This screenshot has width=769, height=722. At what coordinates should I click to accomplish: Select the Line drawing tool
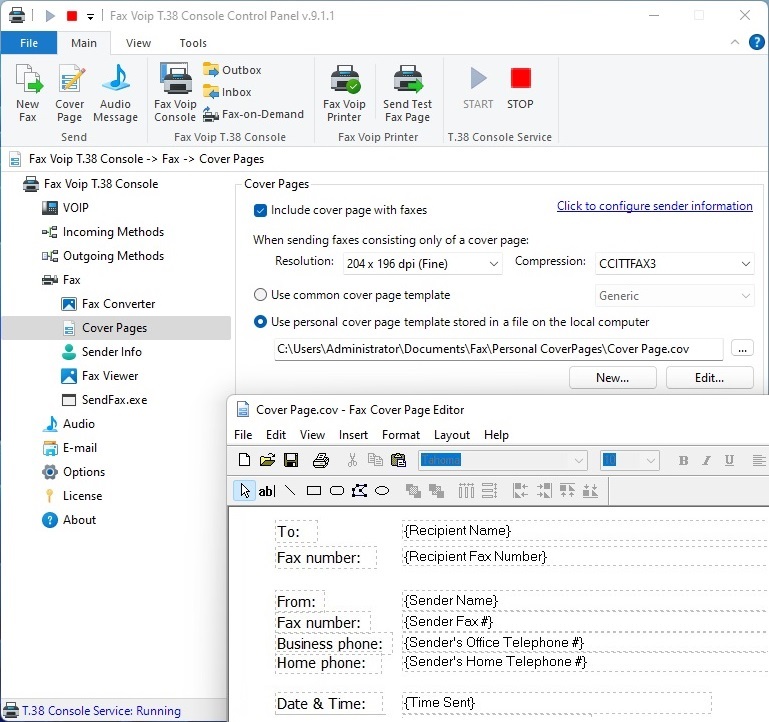click(x=290, y=491)
